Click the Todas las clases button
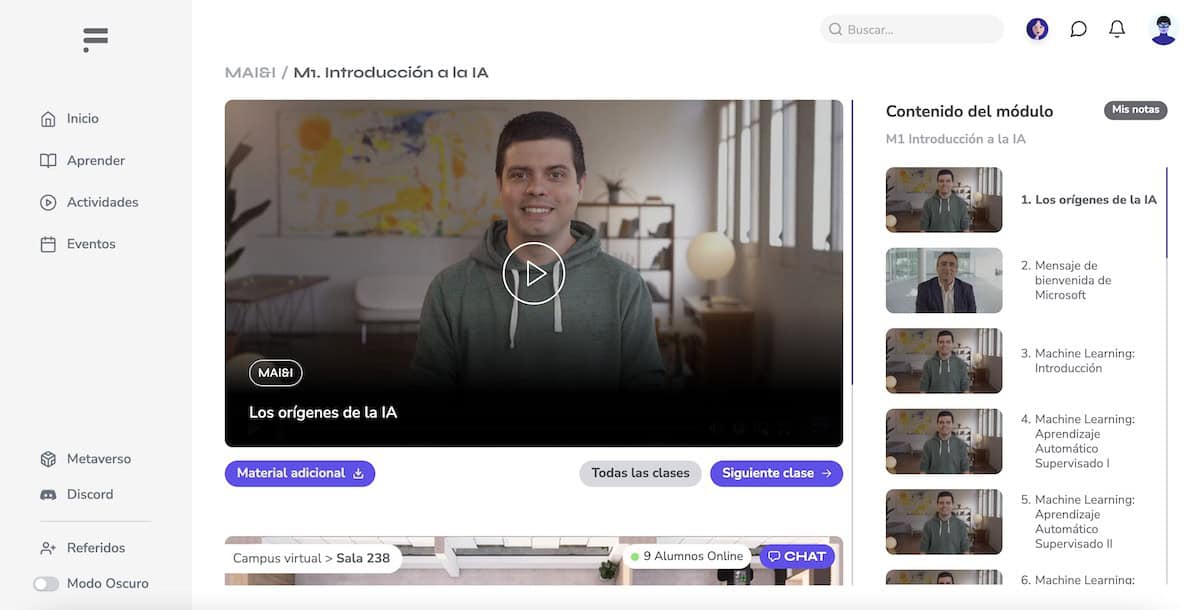Viewport: 1200px width, 610px height. 640,473
